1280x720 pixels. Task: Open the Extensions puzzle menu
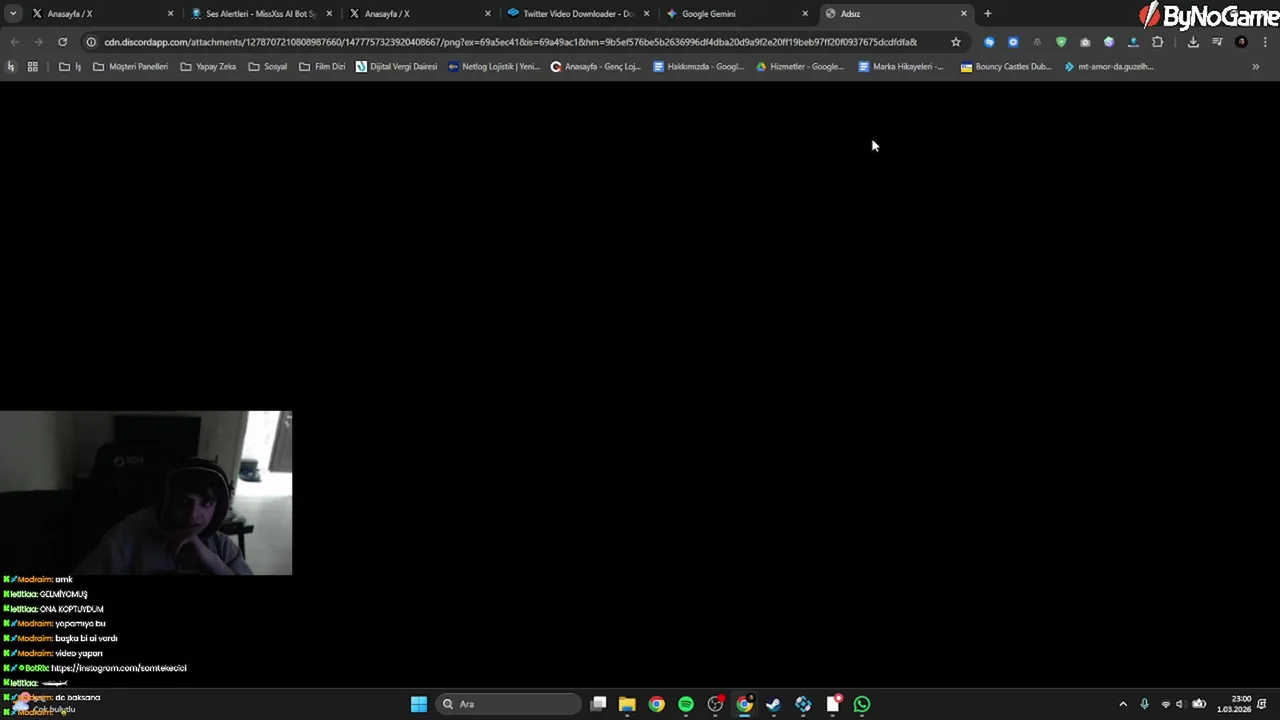[1158, 42]
